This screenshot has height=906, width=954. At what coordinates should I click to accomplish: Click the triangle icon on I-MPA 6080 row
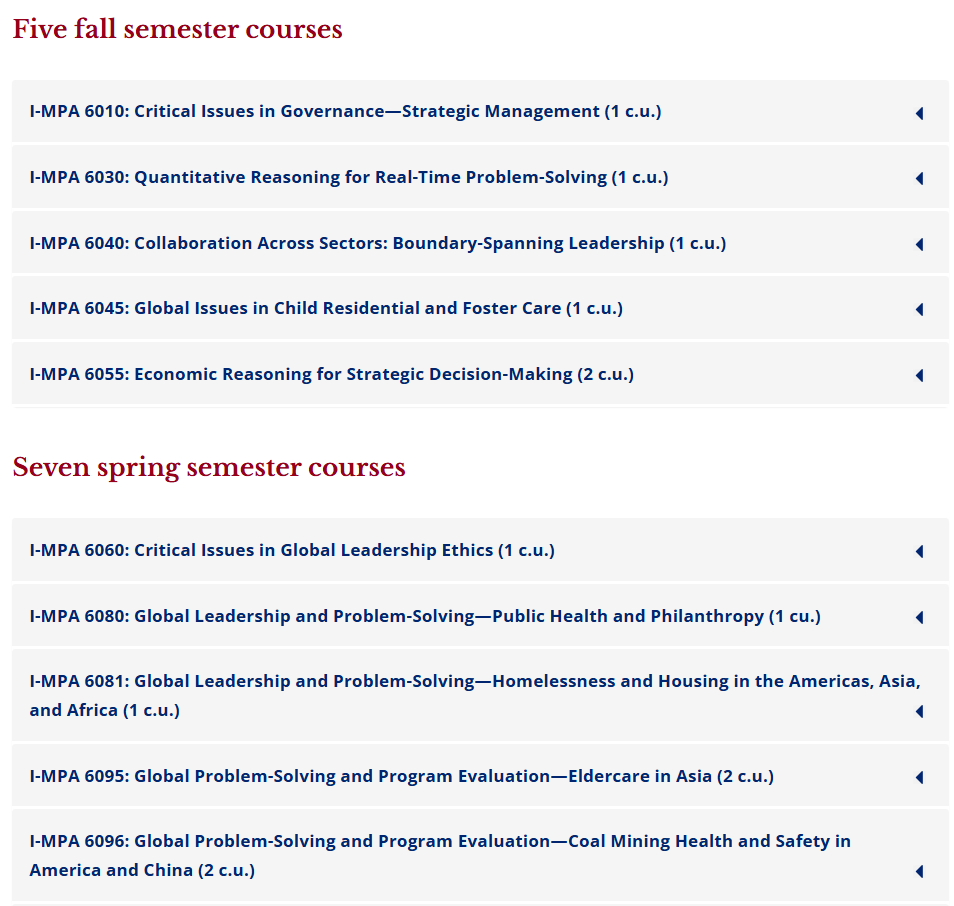point(919,617)
